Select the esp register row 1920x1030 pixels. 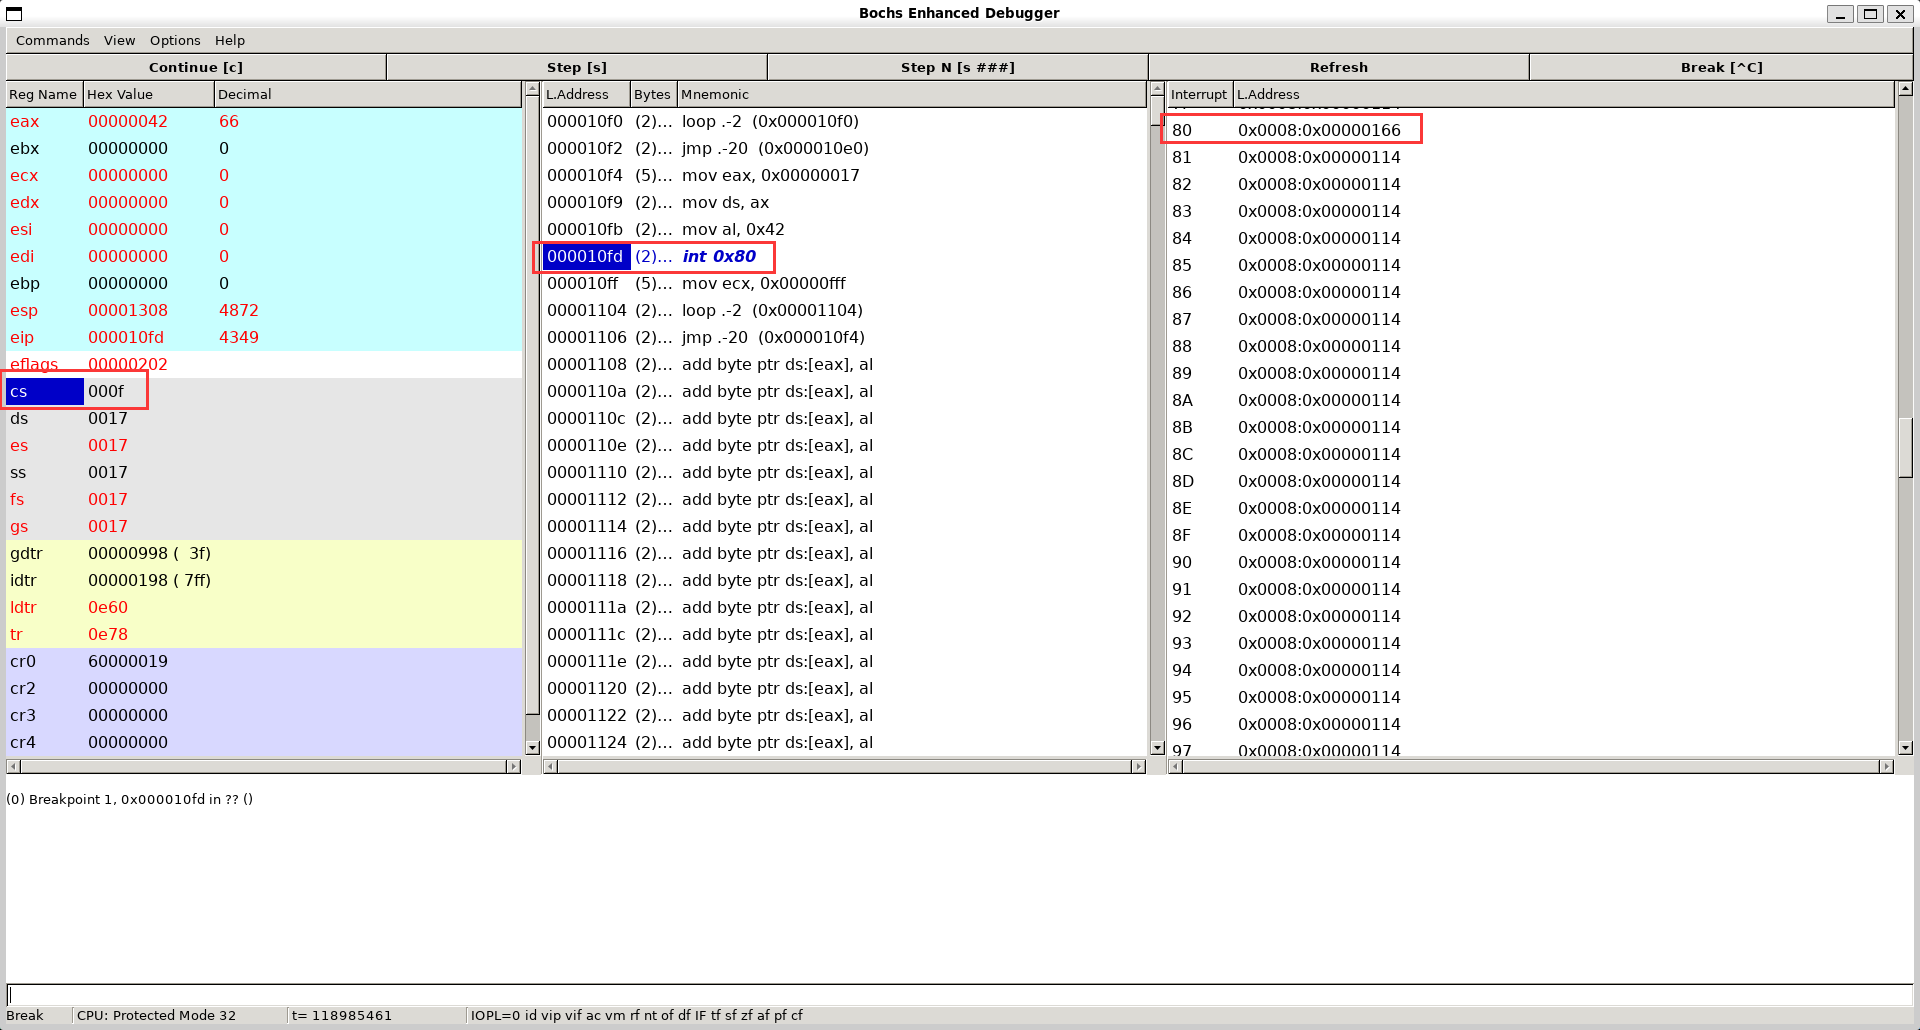[x=264, y=310]
